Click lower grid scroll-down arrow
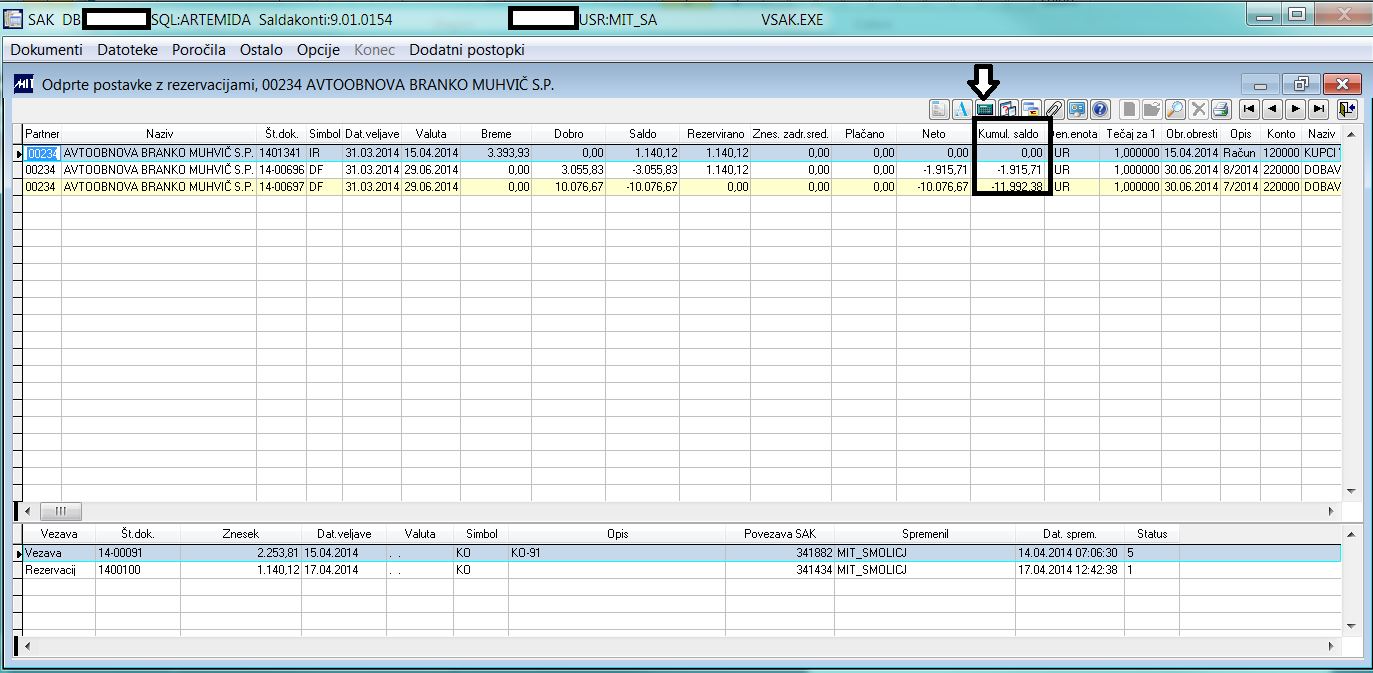The width and height of the screenshot is (1373, 673). [x=1351, y=626]
